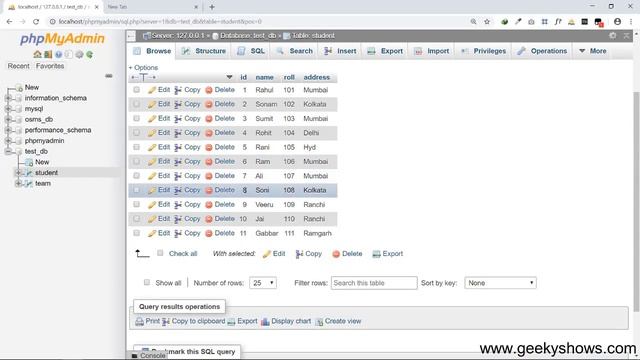Select checkbox for Rani row

pyautogui.click(x=136, y=147)
